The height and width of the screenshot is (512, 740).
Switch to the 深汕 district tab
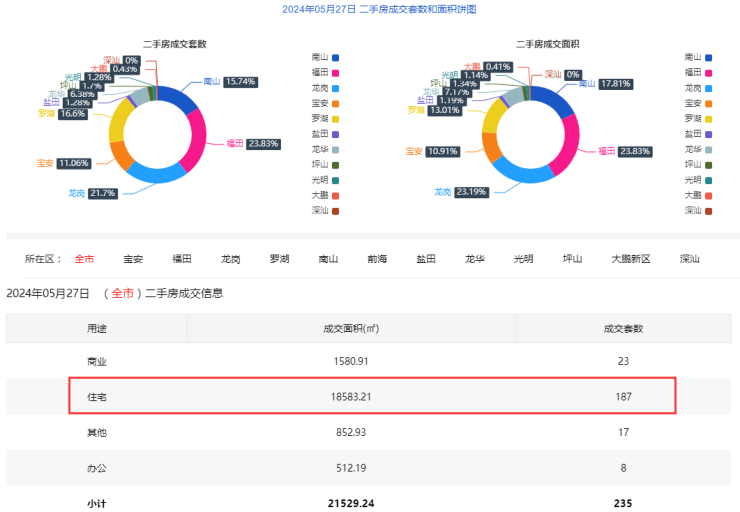pos(690,259)
